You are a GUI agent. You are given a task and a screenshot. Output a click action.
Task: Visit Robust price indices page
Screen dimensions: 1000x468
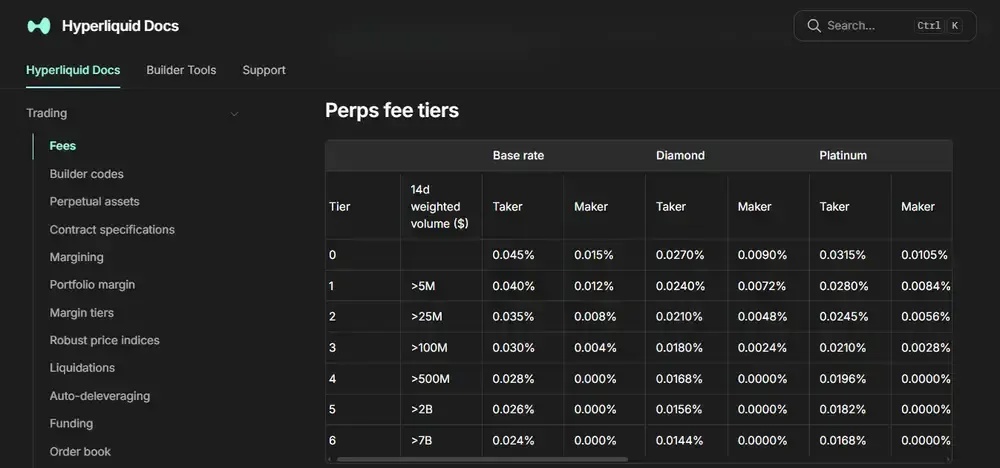105,340
